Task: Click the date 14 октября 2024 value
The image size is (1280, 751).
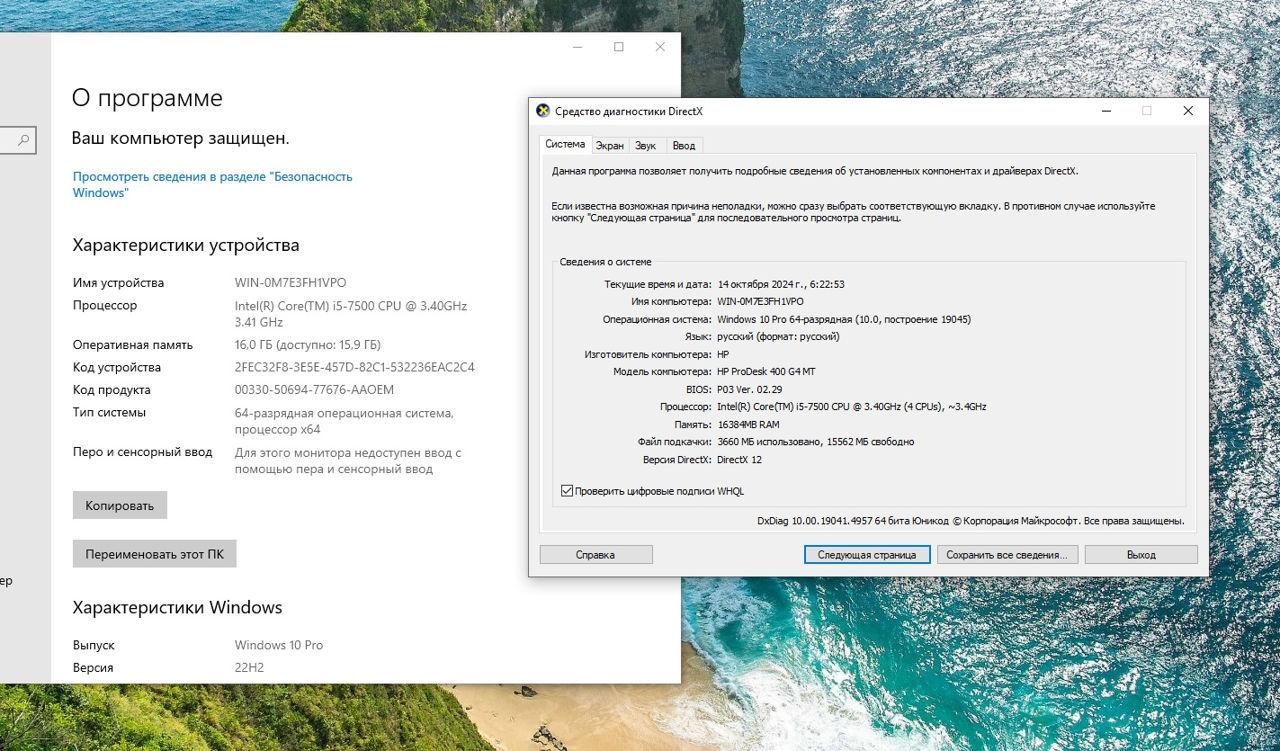Action: [781, 285]
